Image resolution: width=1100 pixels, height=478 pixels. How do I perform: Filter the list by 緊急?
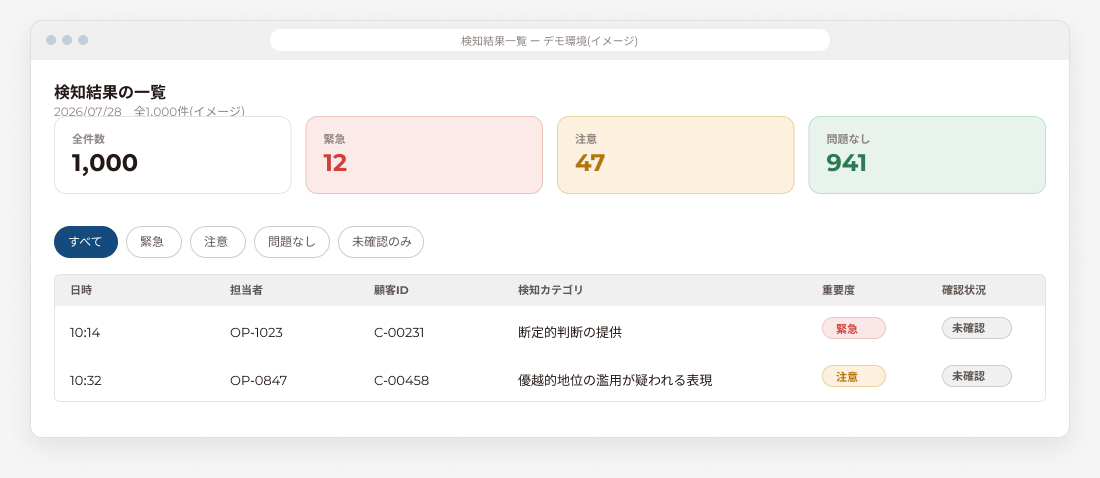[x=154, y=242]
